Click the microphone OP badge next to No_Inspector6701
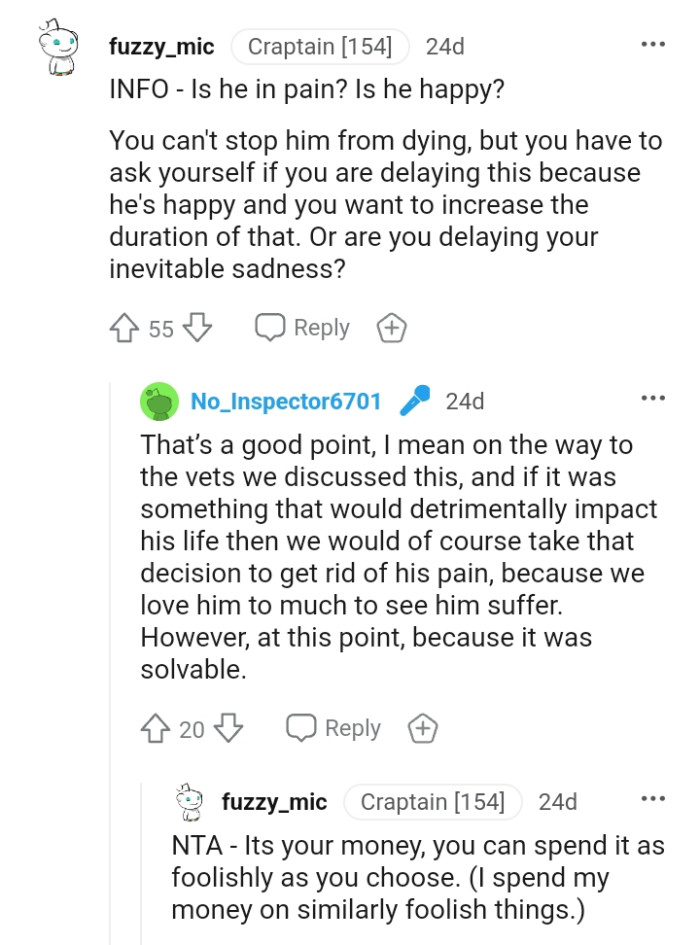This screenshot has height=945, width=700. [415, 400]
